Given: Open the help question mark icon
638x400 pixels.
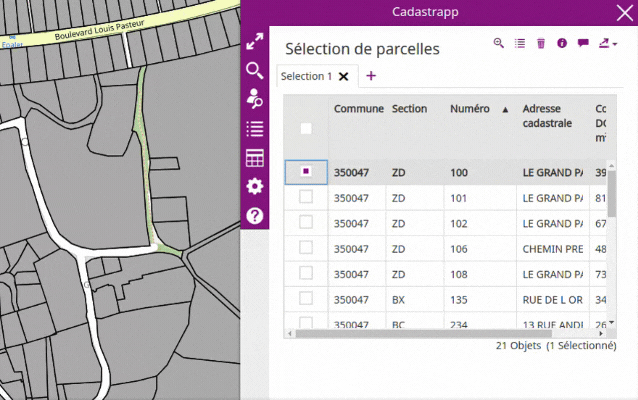Looking at the screenshot, I should coord(255,216).
